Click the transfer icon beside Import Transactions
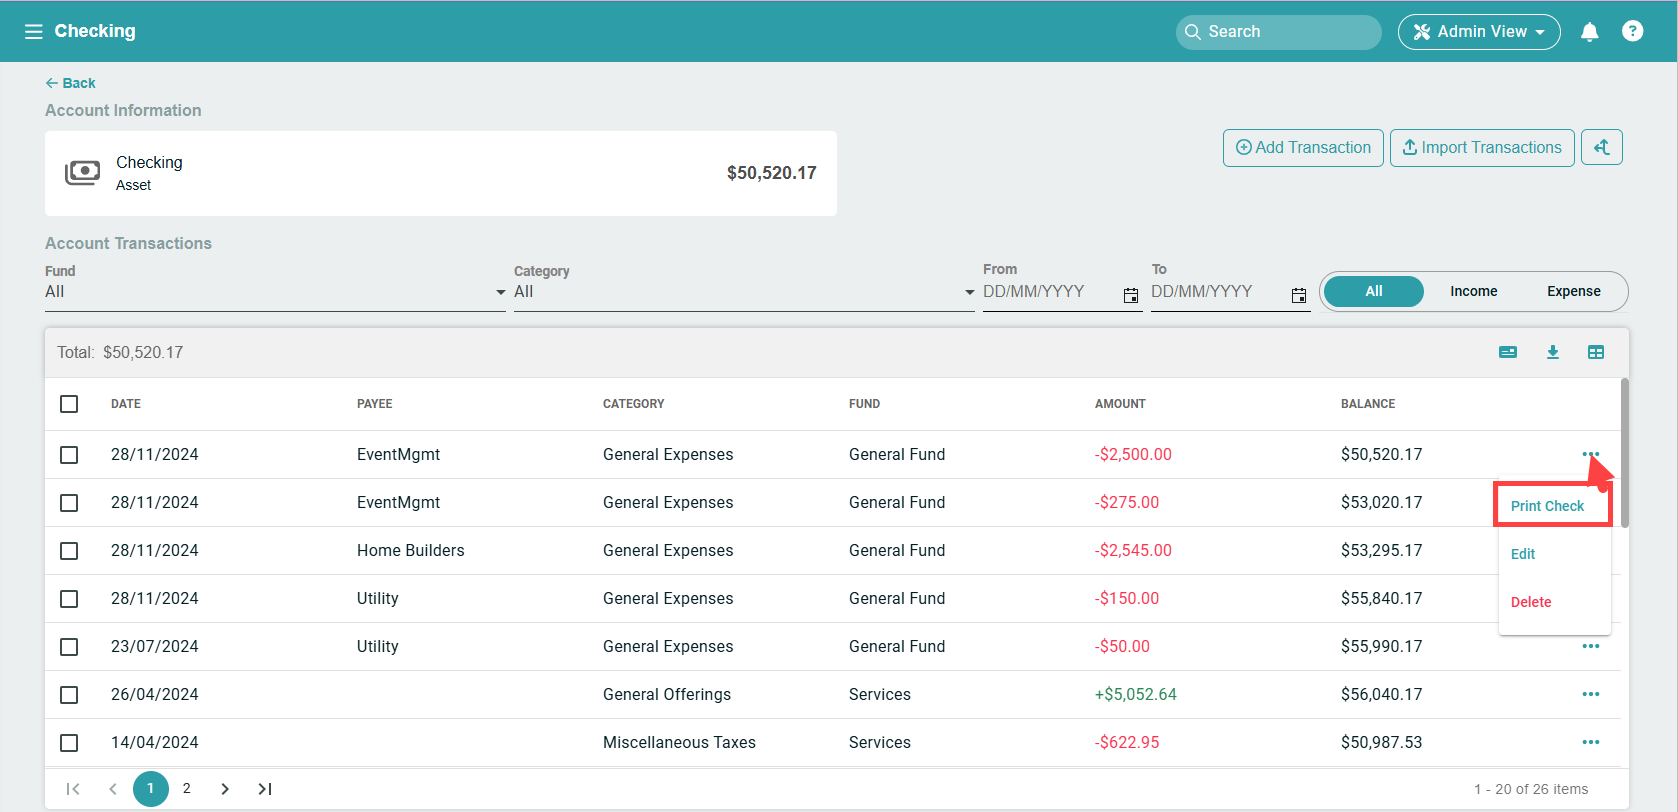 pos(1601,148)
